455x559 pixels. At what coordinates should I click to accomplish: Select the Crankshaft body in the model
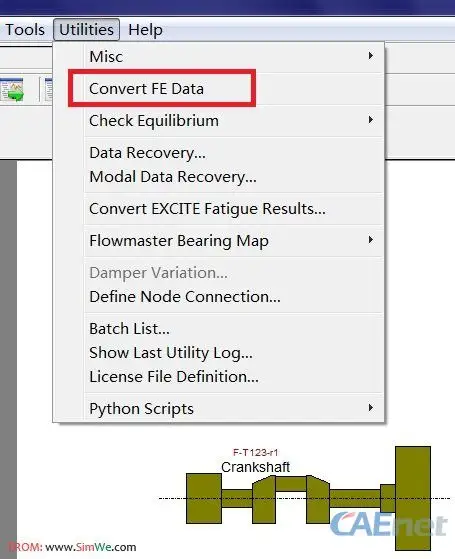pyautogui.click(x=308, y=498)
